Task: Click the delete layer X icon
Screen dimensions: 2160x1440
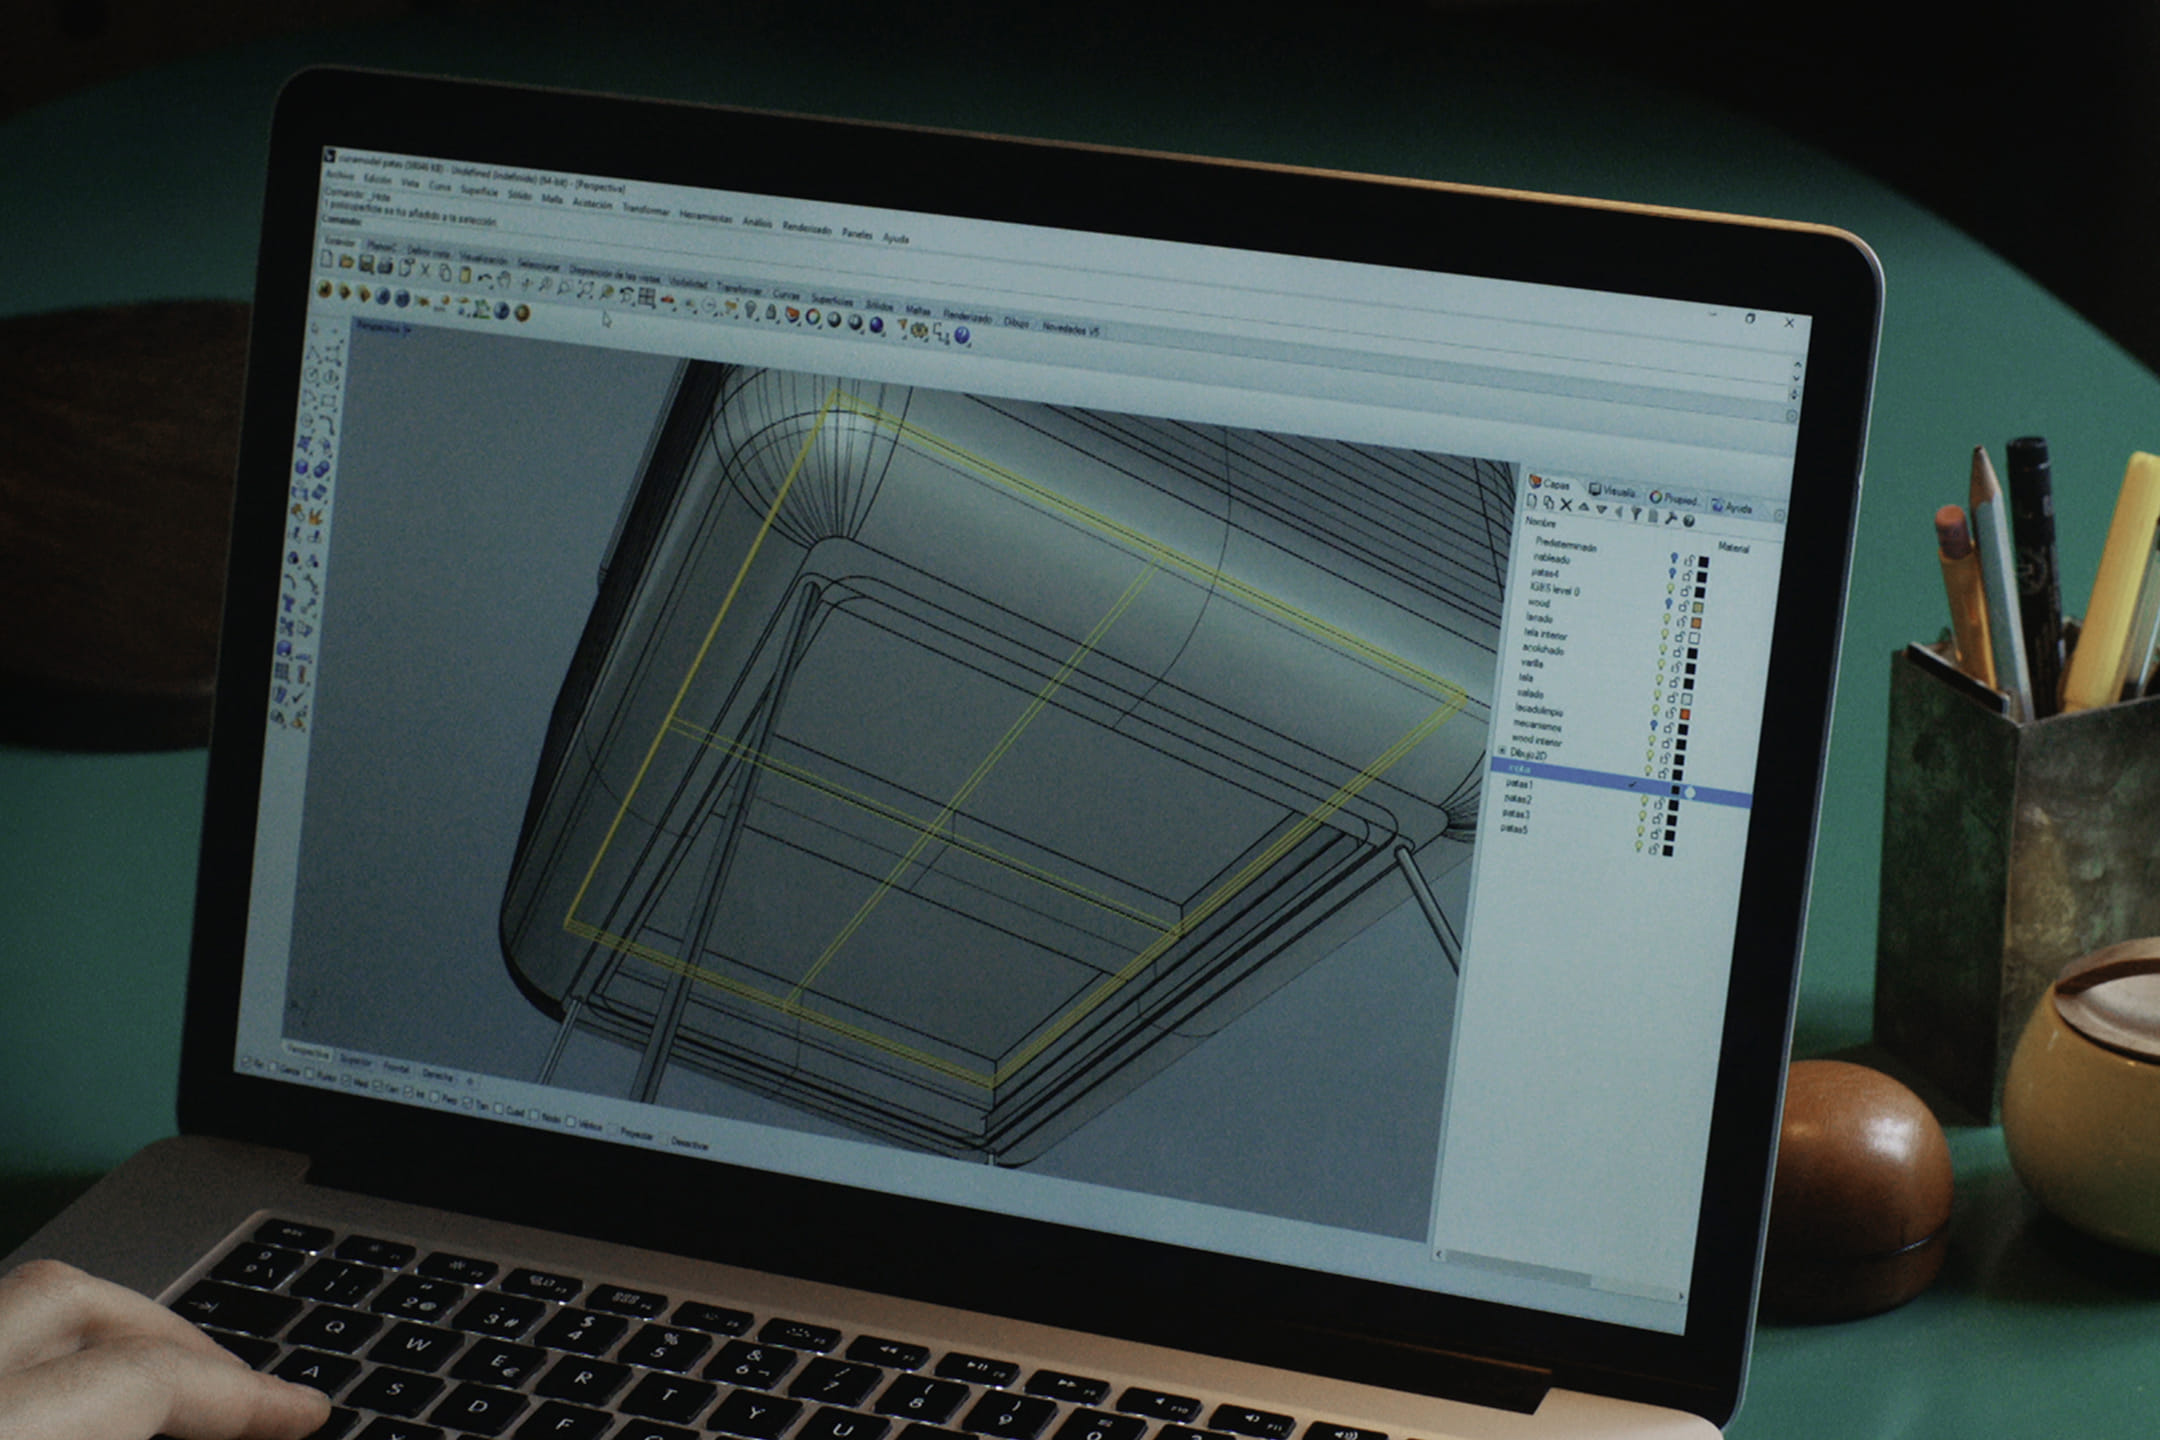Action: pyautogui.click(x=1566, y=506)
